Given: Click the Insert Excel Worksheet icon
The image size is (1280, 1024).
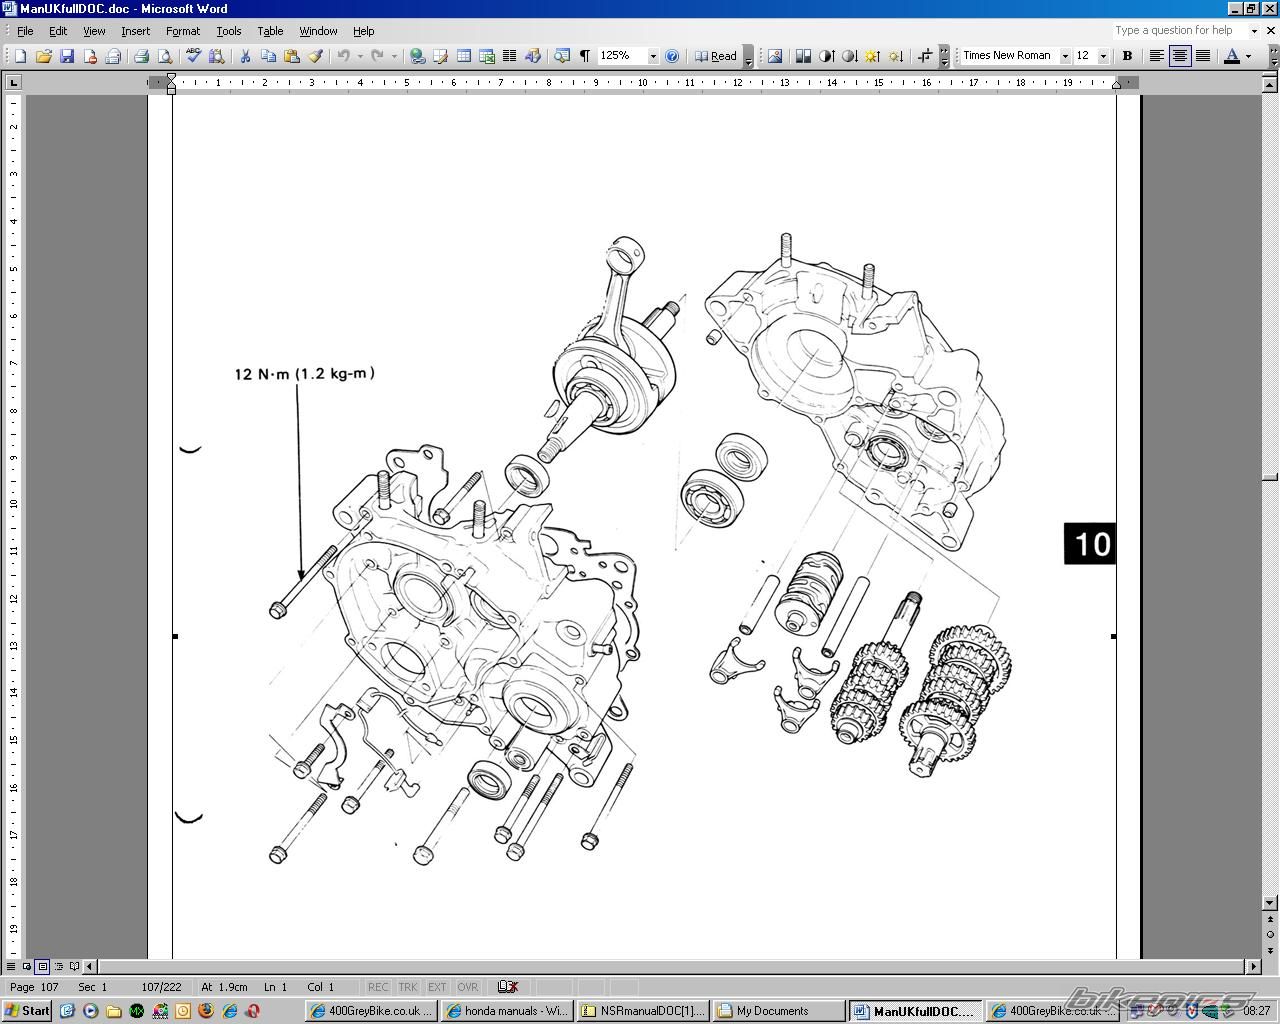Looking at the screenshot, I should pos(487,56).
